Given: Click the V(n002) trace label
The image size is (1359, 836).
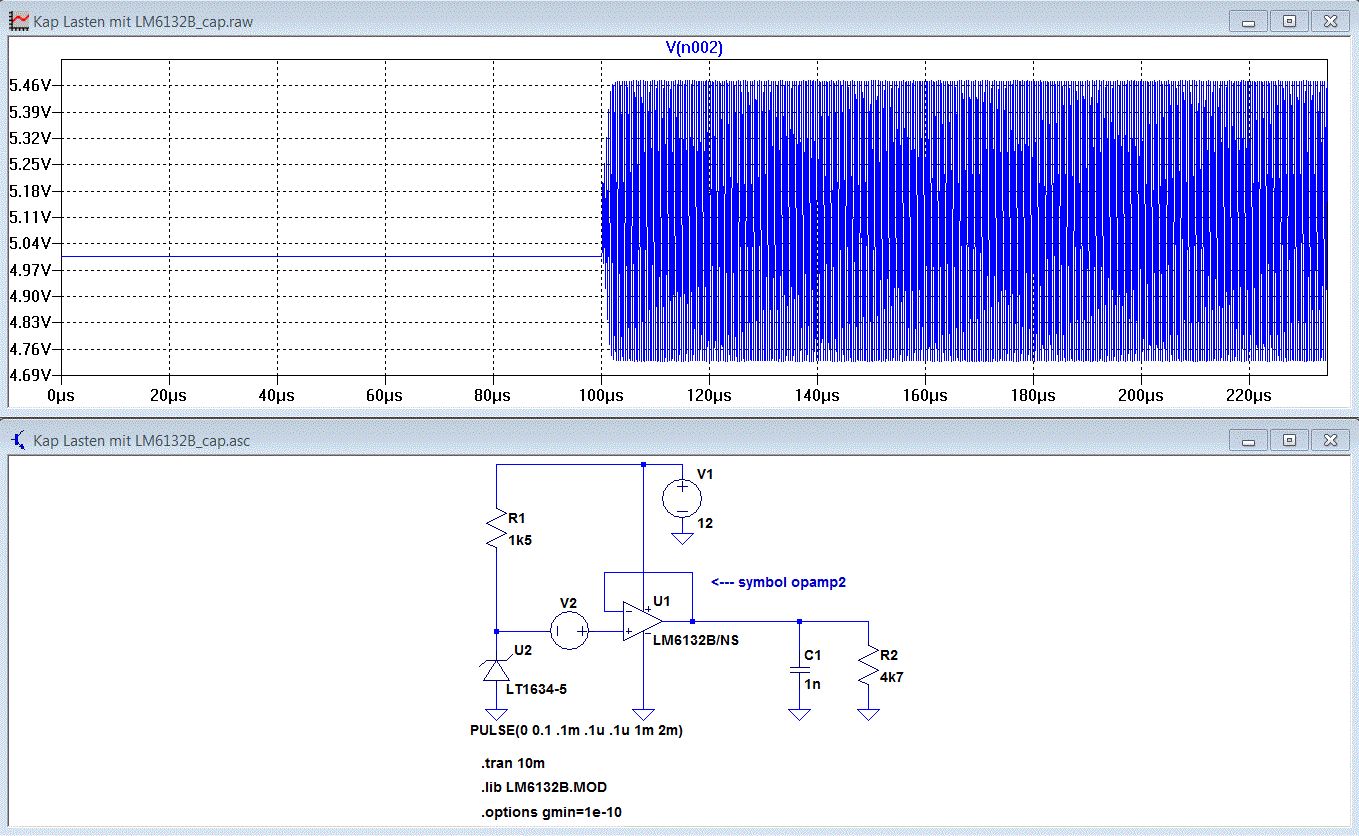Looking at the screenshot, I should coord(694,48).
